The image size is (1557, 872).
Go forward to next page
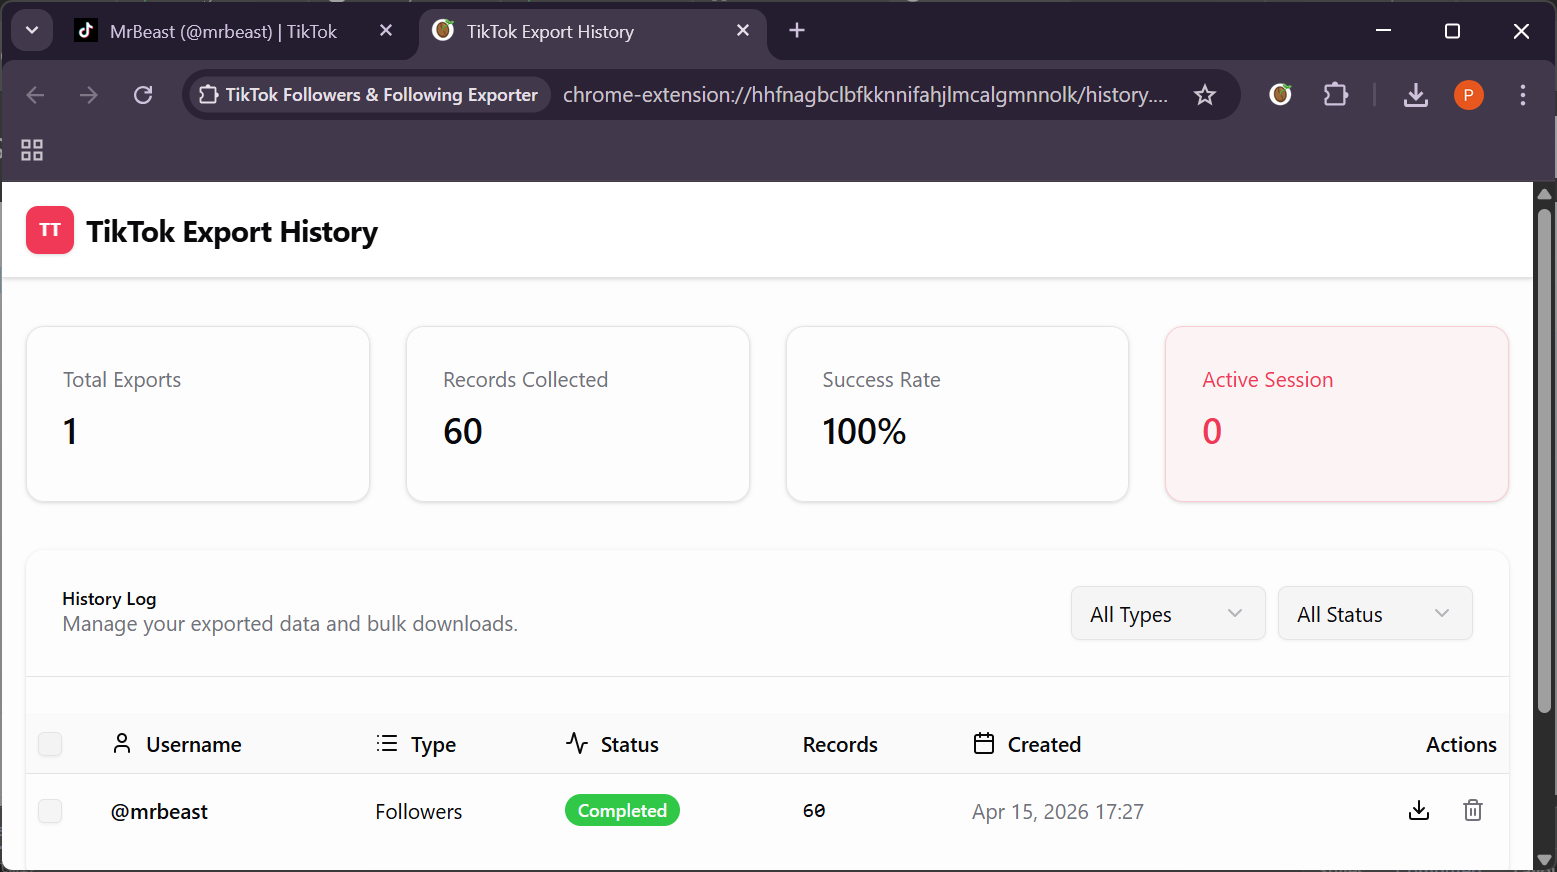point(89,95)
